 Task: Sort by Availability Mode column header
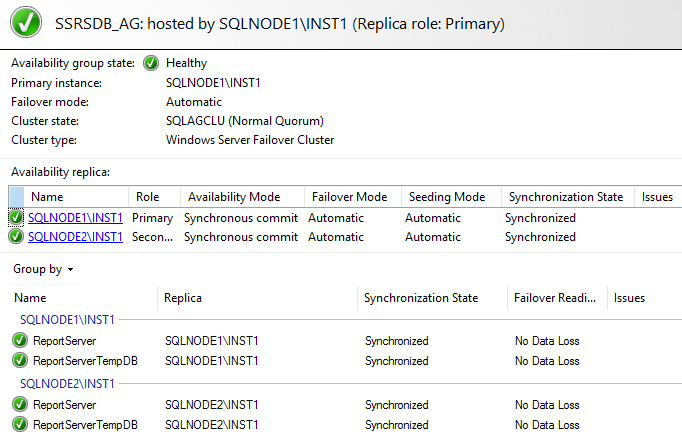[x=234, y=197]
